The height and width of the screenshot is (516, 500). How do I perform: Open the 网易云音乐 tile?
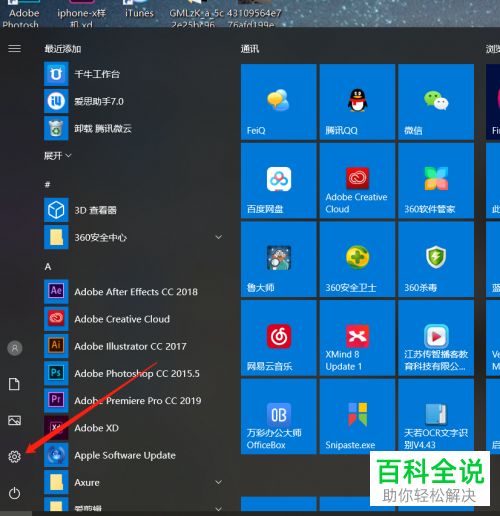pos(279,338)
